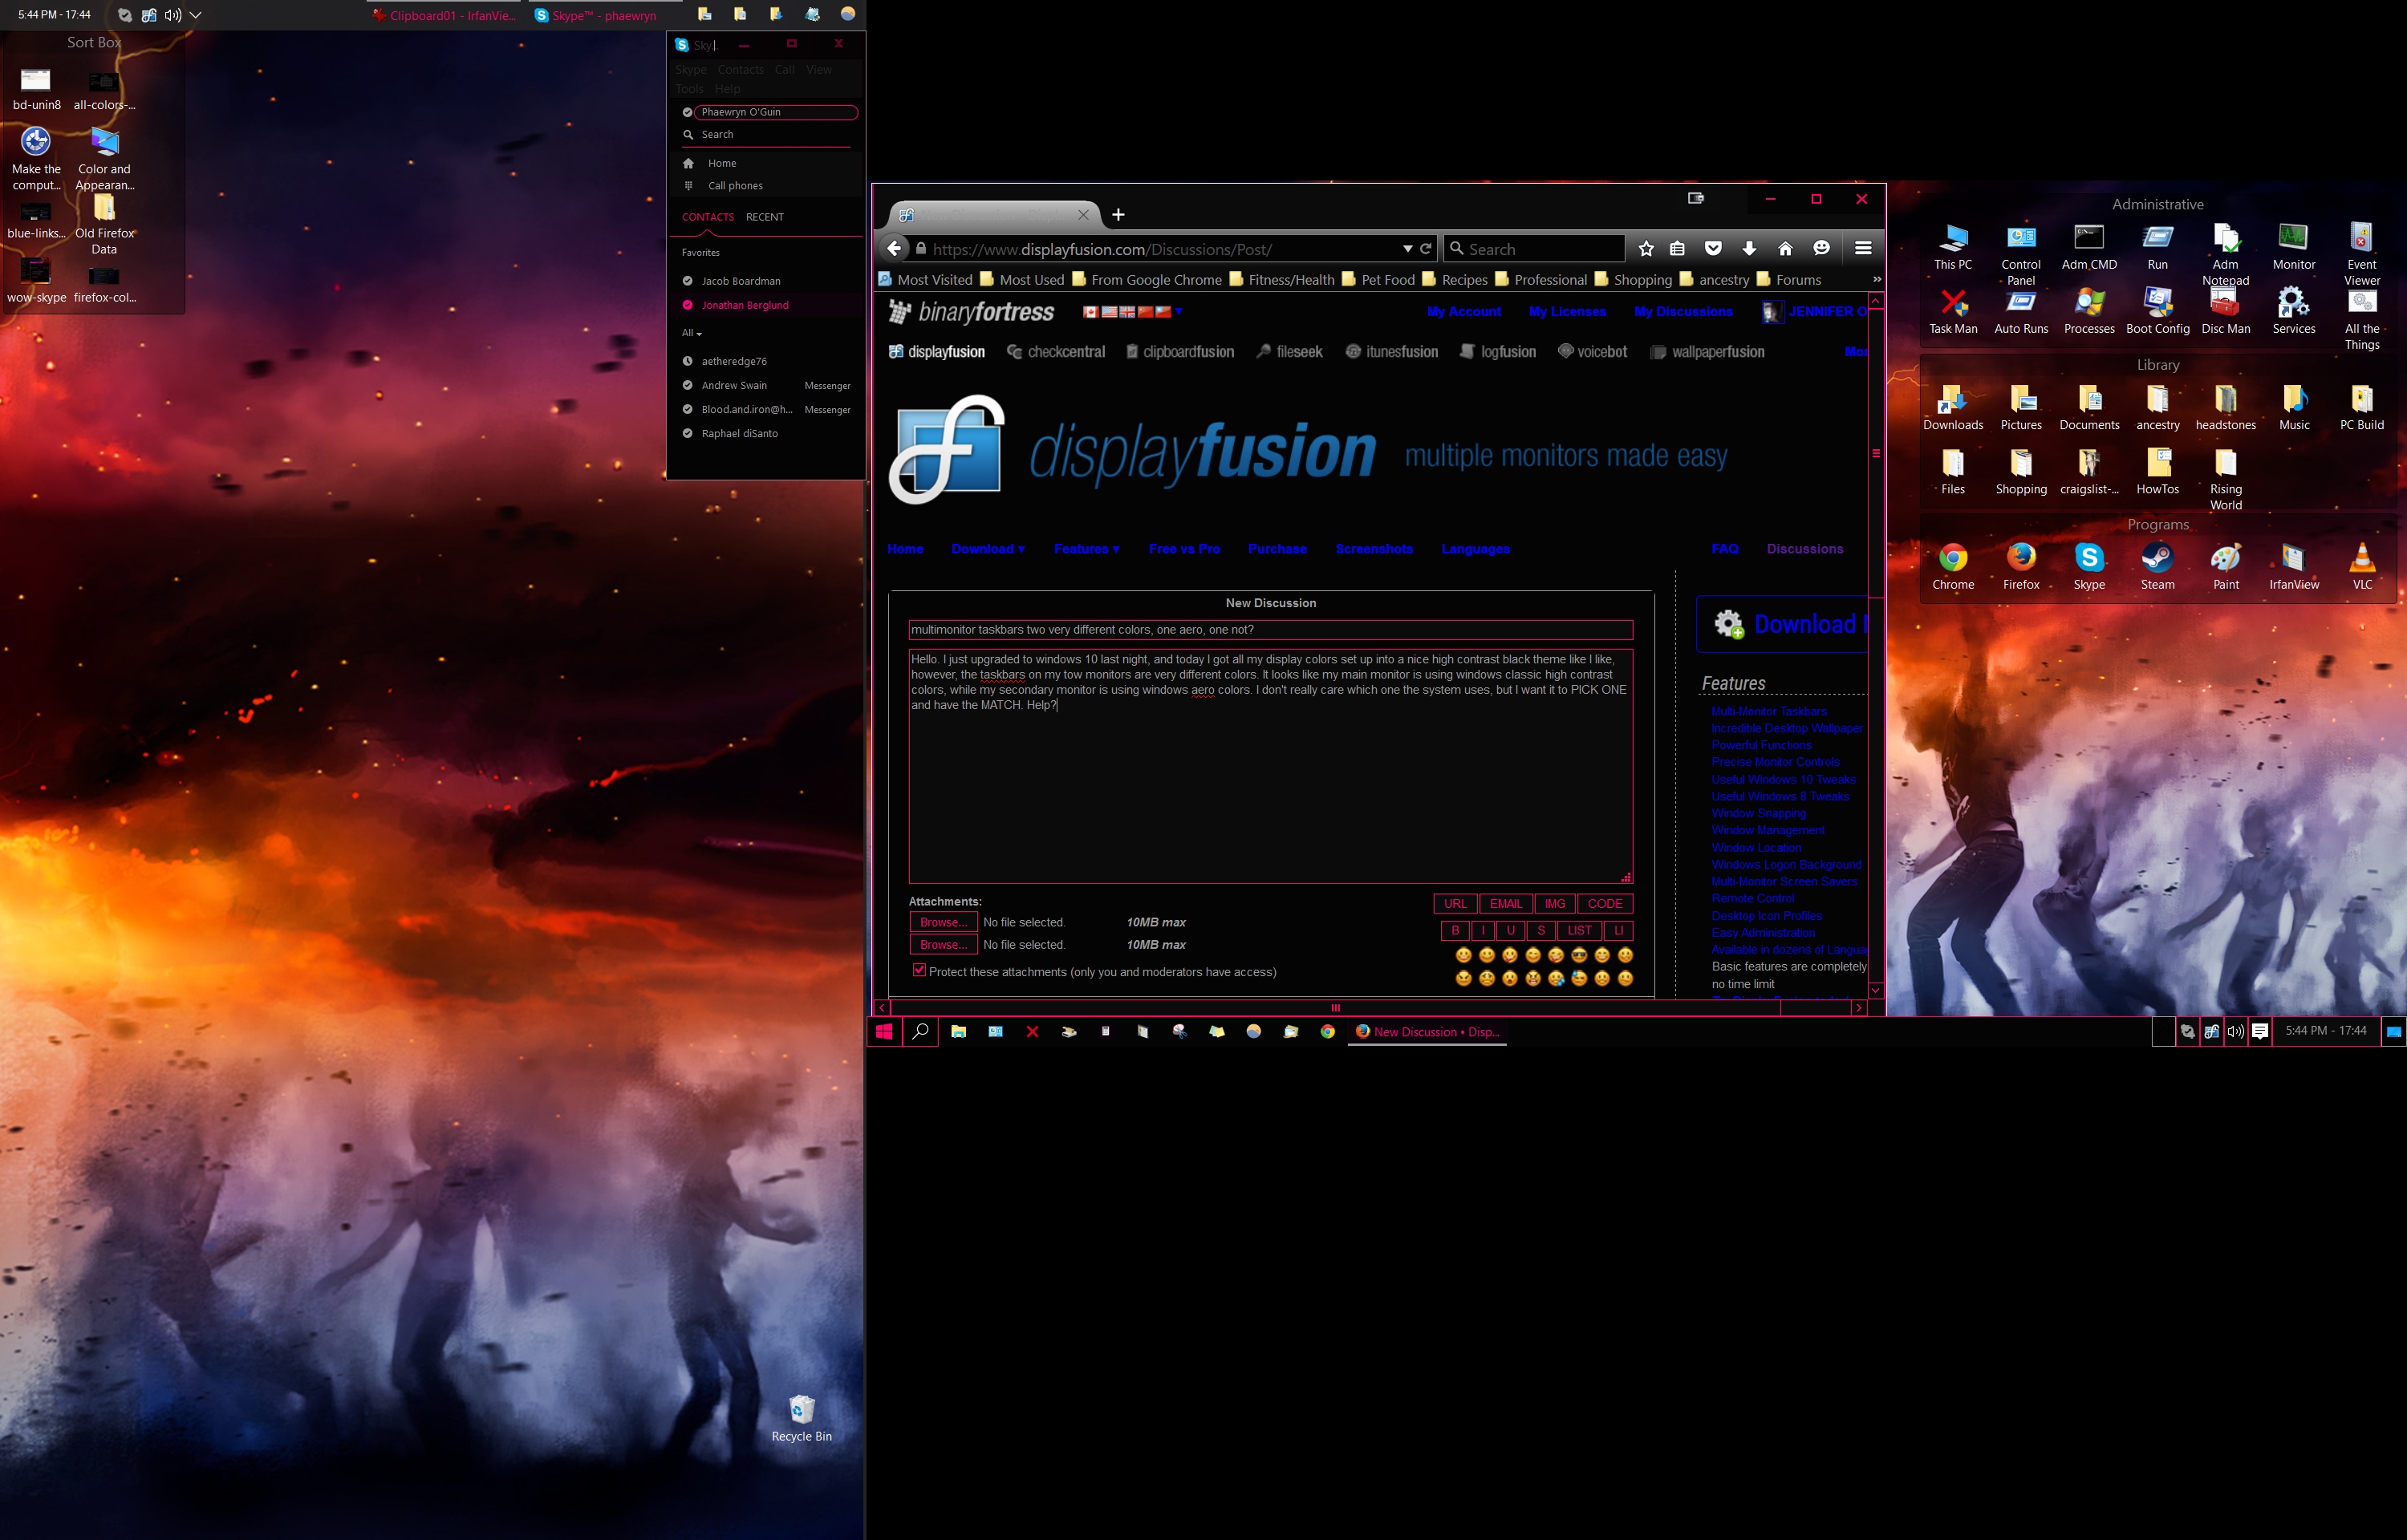Select Call phones in Skype
This screenshot has width=2407, height=1540.
[x=766, y=186]
